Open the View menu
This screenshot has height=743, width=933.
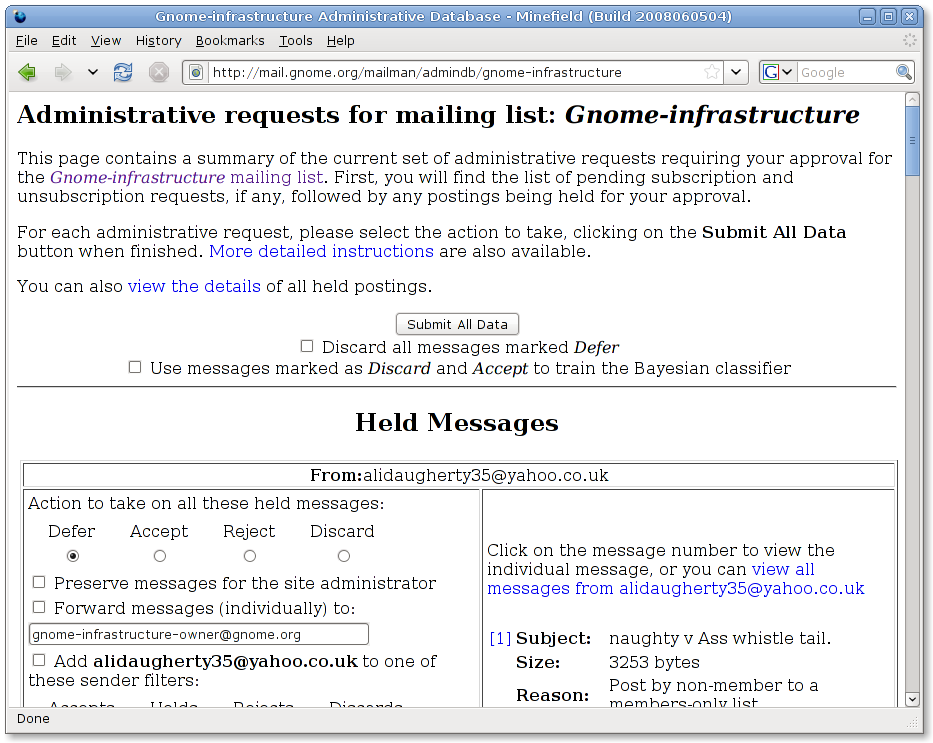[x=106, y=40]
